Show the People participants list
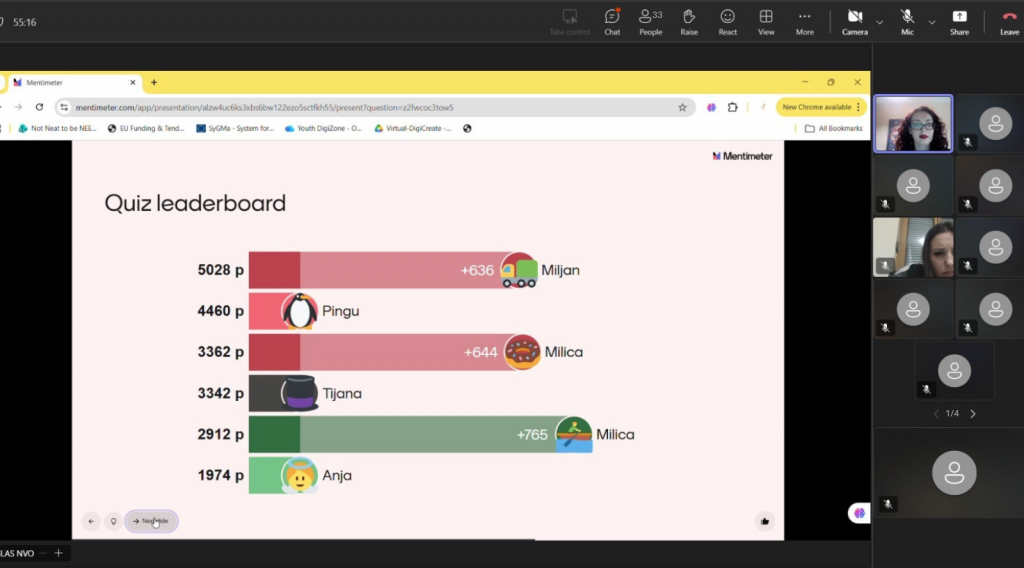Viewport: 1024px width, 568px height. [x=650, y=20]
